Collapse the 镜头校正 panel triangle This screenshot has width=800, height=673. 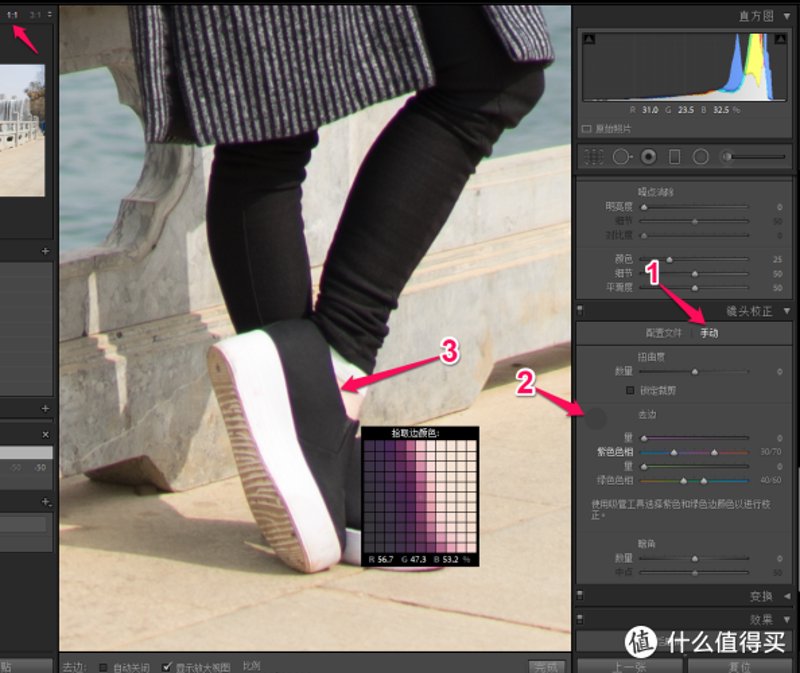tap(787, 311)
